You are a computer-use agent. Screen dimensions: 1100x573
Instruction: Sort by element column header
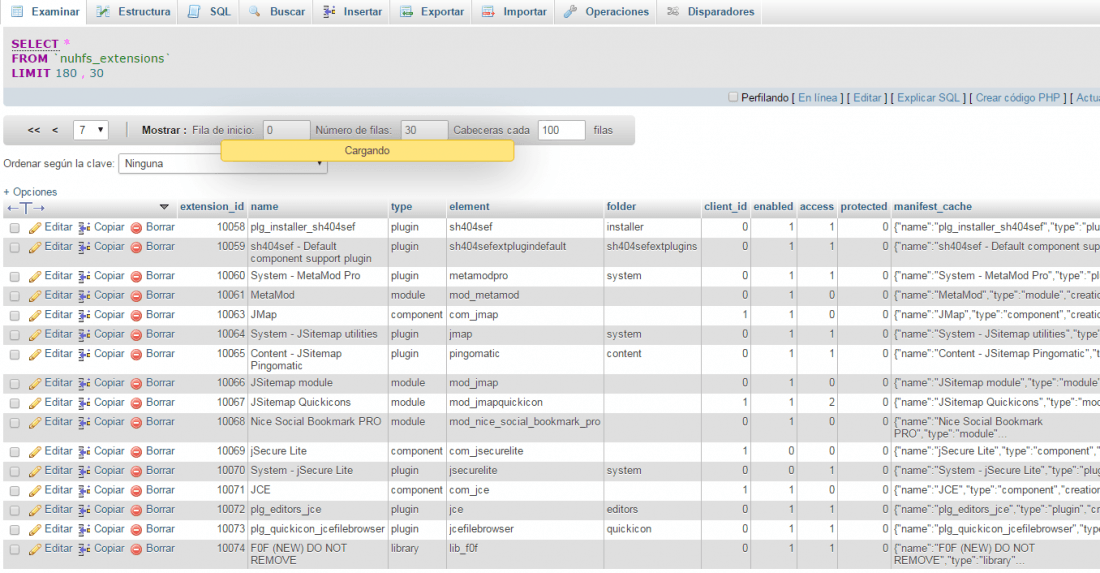tap(469, 207)
